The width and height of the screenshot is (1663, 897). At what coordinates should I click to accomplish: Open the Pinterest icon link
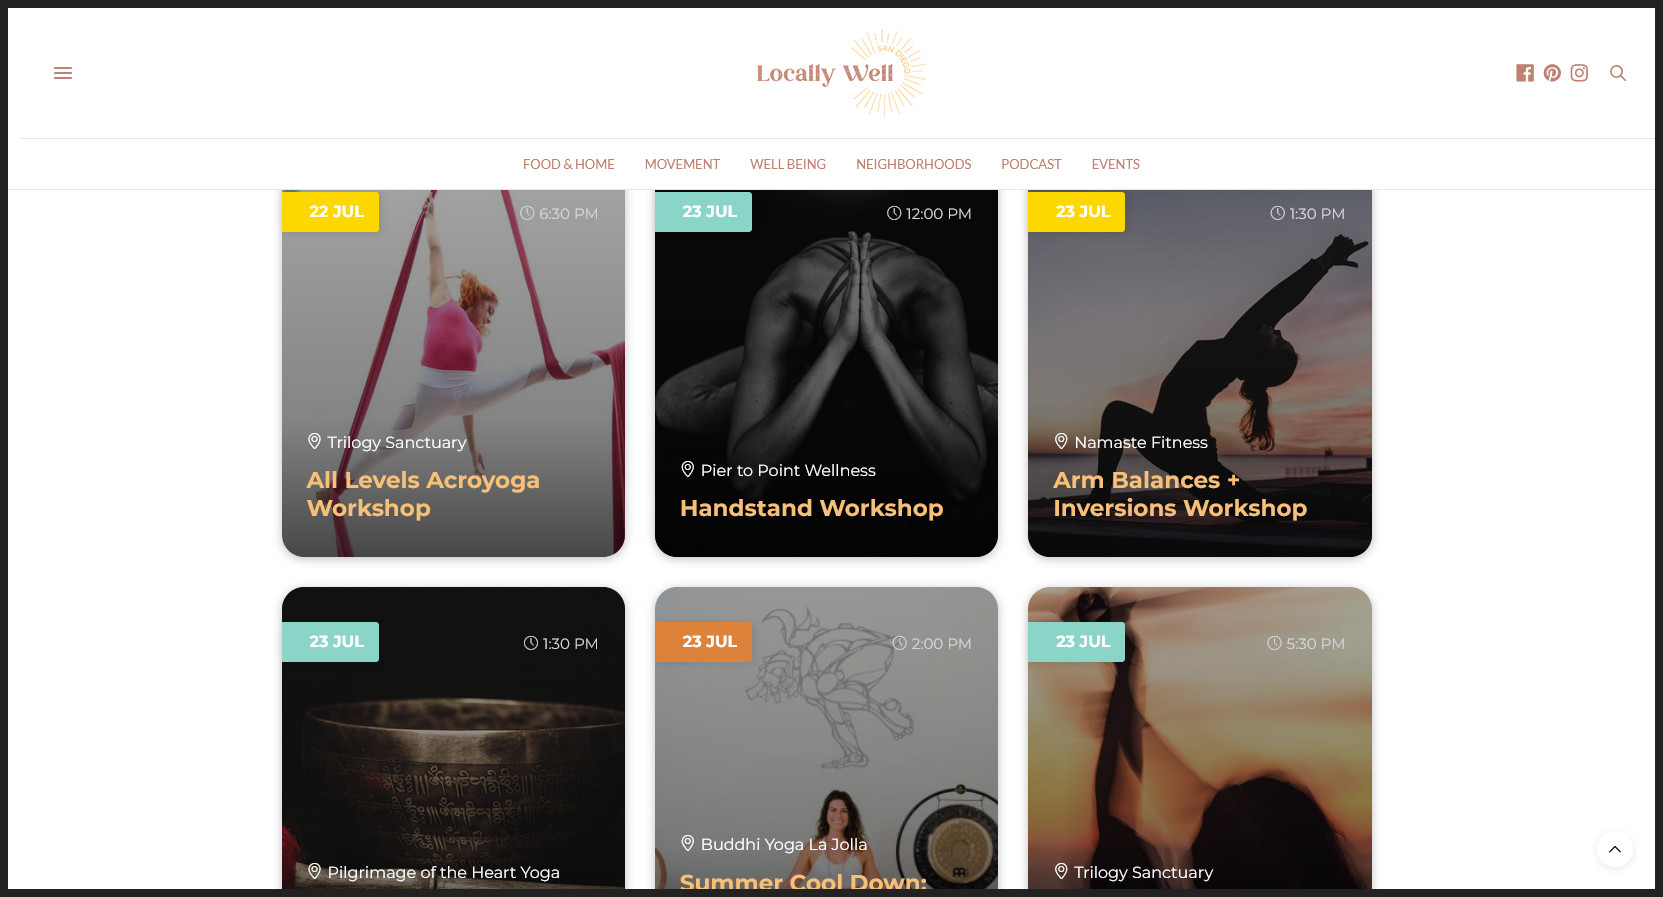(1552, 73)
